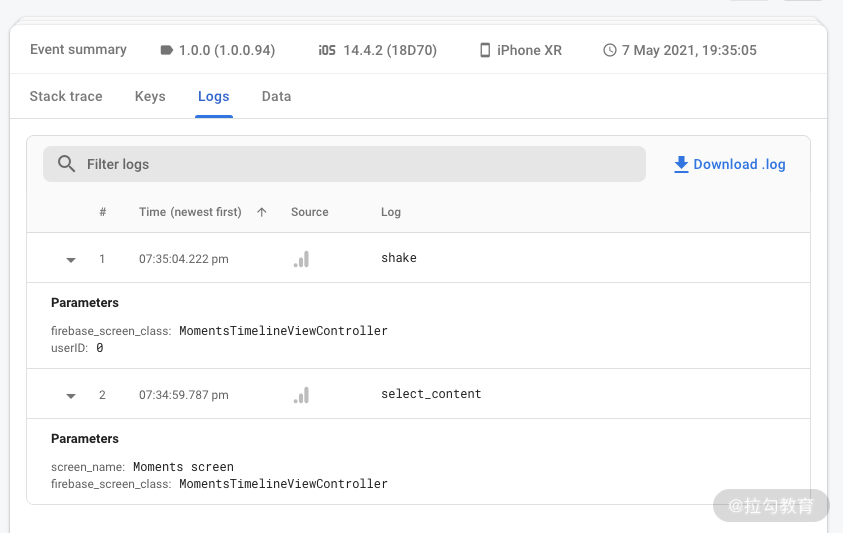
Task: Download the .log file
Action: click(x=730, y=164)
